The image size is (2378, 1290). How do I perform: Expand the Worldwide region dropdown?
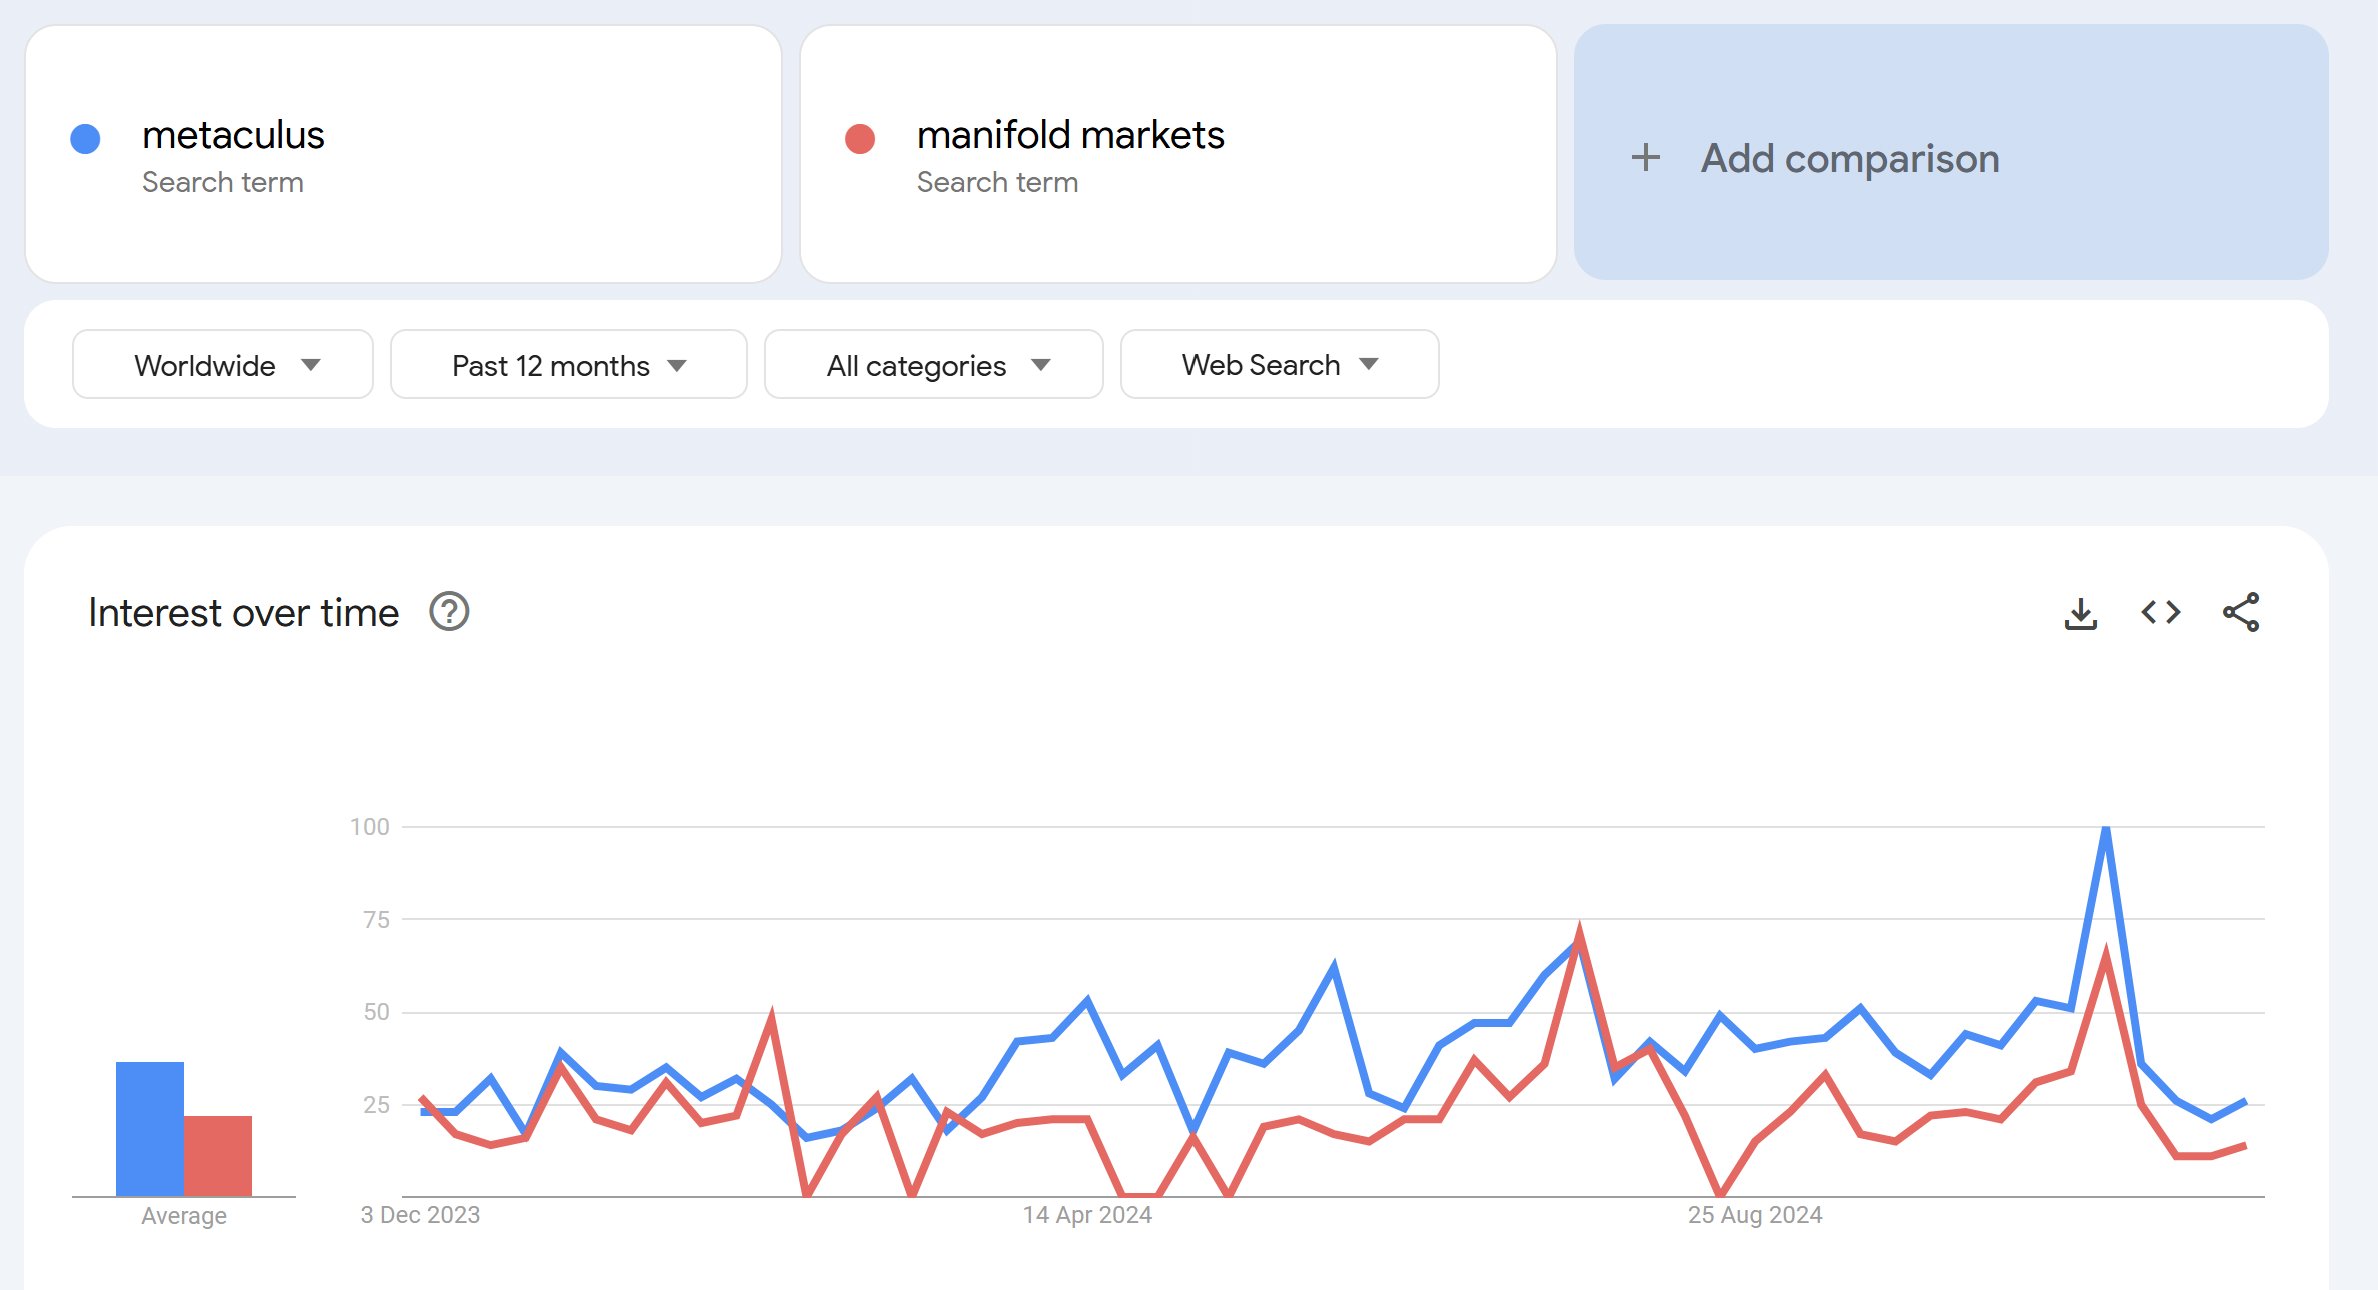pyautogui.click(x=223, y=365)
